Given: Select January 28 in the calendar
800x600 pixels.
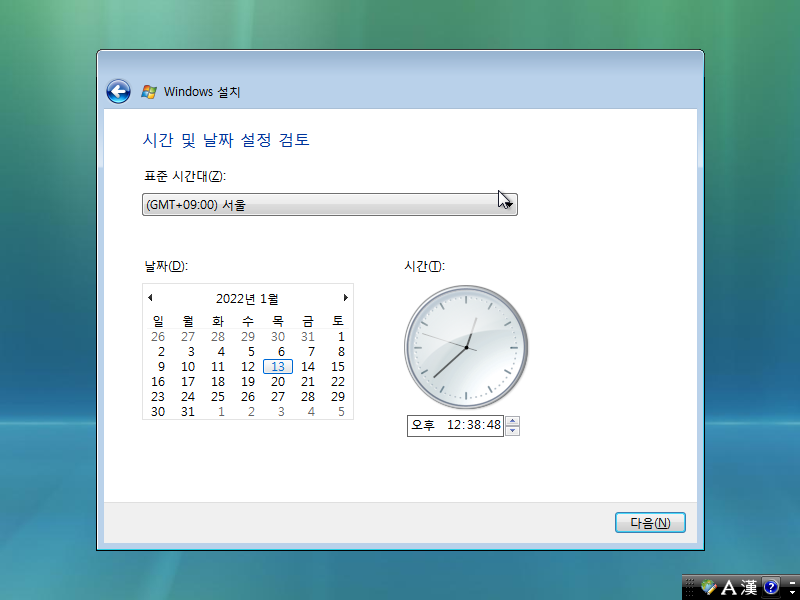Looking at the screenshot, I should click(308, 396).
